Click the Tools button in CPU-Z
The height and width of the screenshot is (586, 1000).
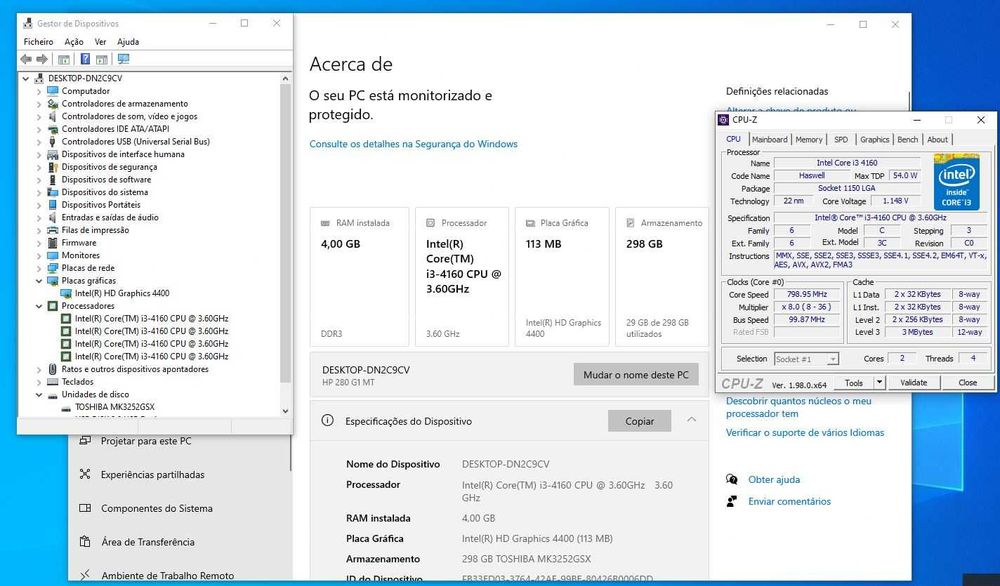coord(853,382)
